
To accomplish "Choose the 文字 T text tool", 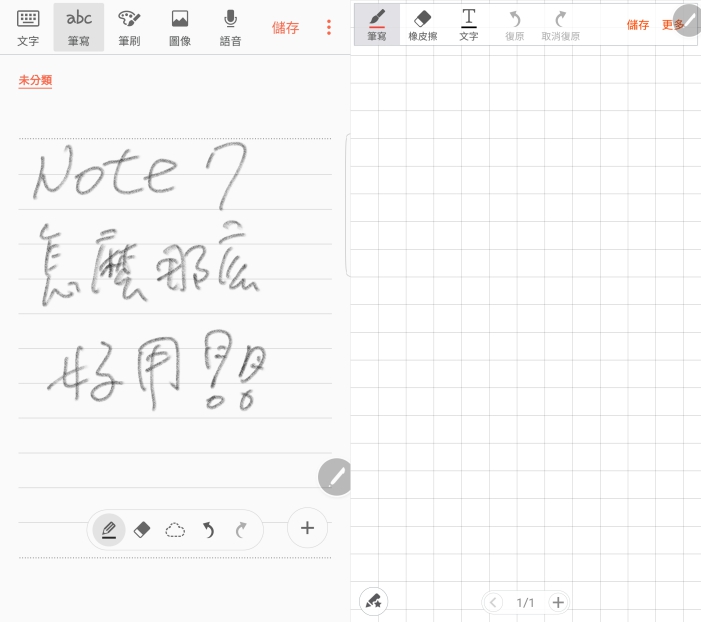I will click(x=469, y=25).
